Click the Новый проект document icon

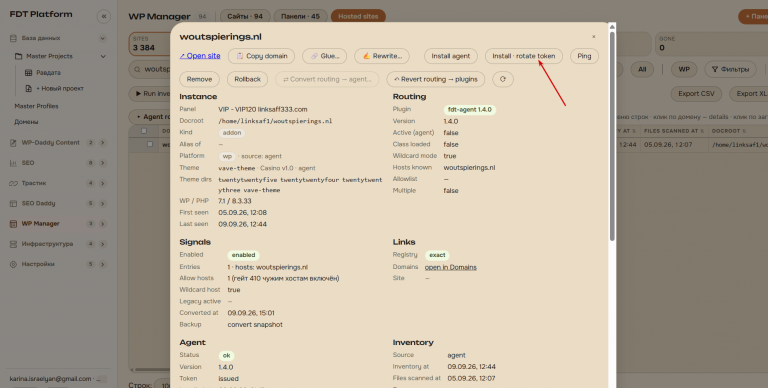point(28,89)
